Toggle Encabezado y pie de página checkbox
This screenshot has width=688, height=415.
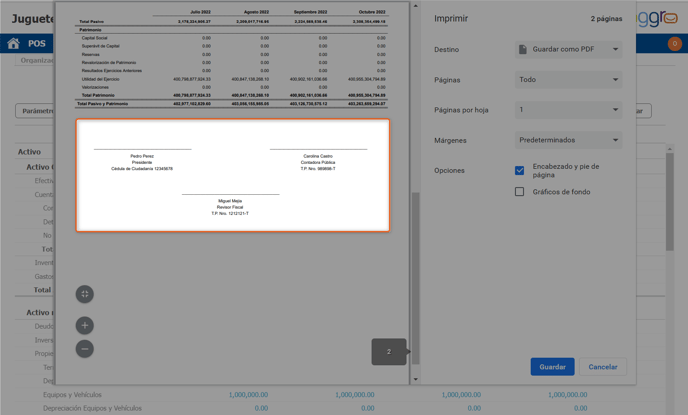[x=520, y=170]
